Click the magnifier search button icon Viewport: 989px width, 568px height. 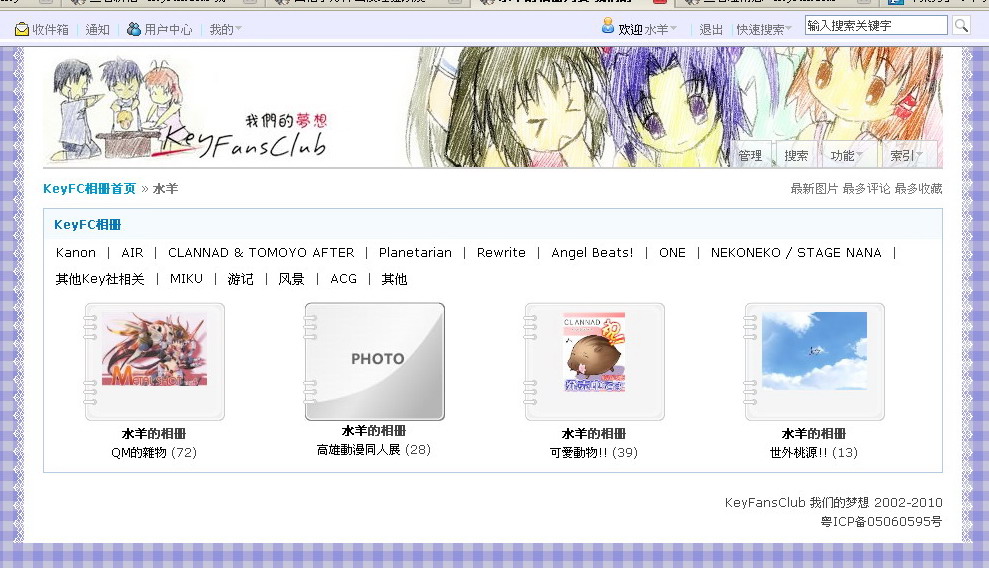coord(961,26)
